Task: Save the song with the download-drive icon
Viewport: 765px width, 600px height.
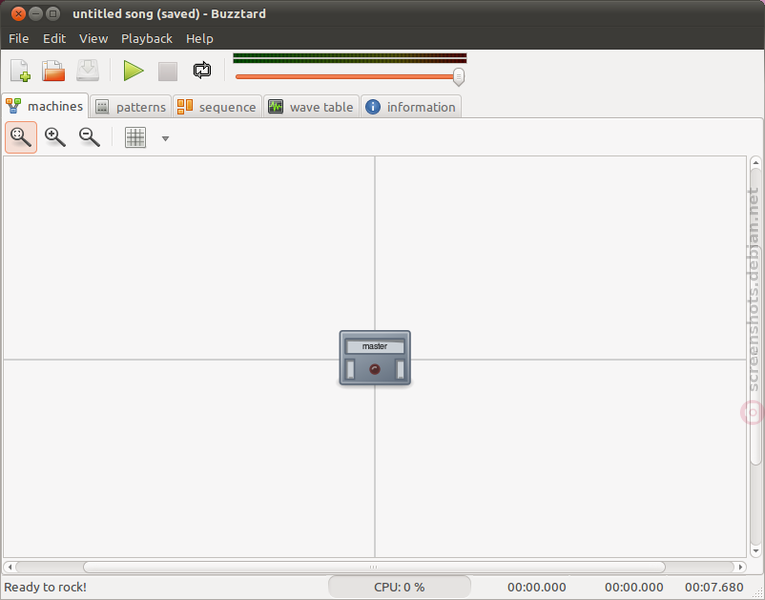Action: [x=88, y=71]
